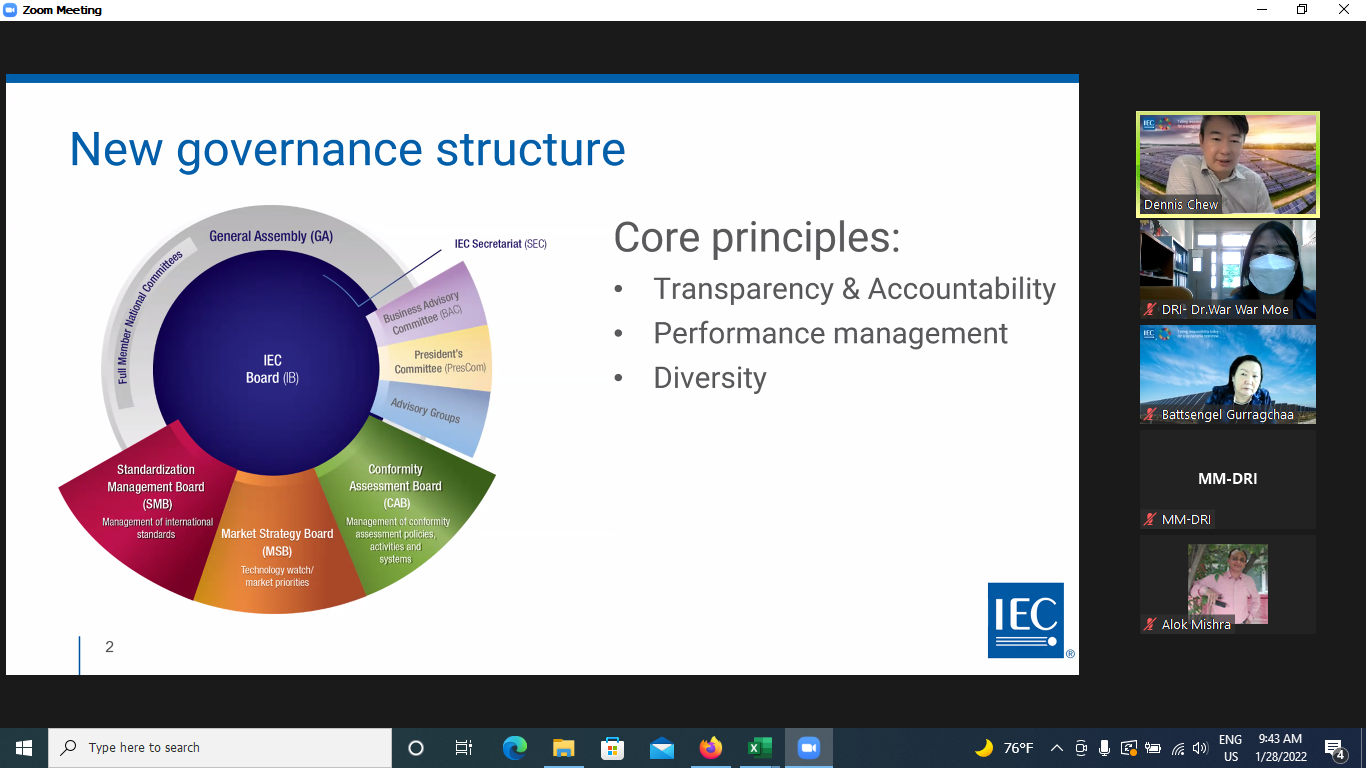1366x768 pixels.
Task: Click the taskbar search box
Action: (220, 747)
